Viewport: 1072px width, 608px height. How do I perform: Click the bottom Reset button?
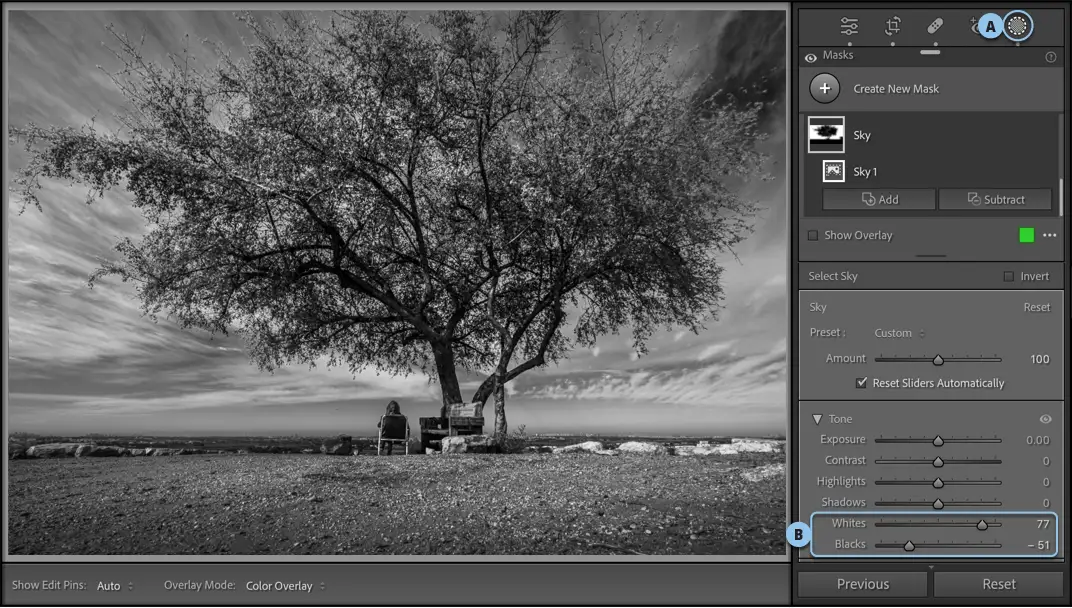pyautogui.click(x=999, y=584)
